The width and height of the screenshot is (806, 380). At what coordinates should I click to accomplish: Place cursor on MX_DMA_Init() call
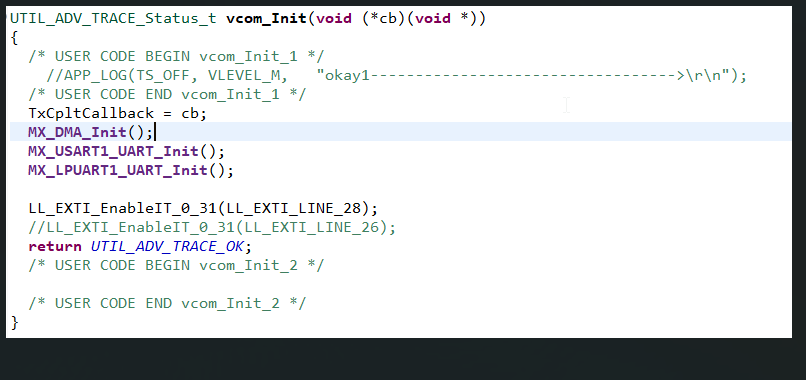pyautogui.click(x=91, y=132)
